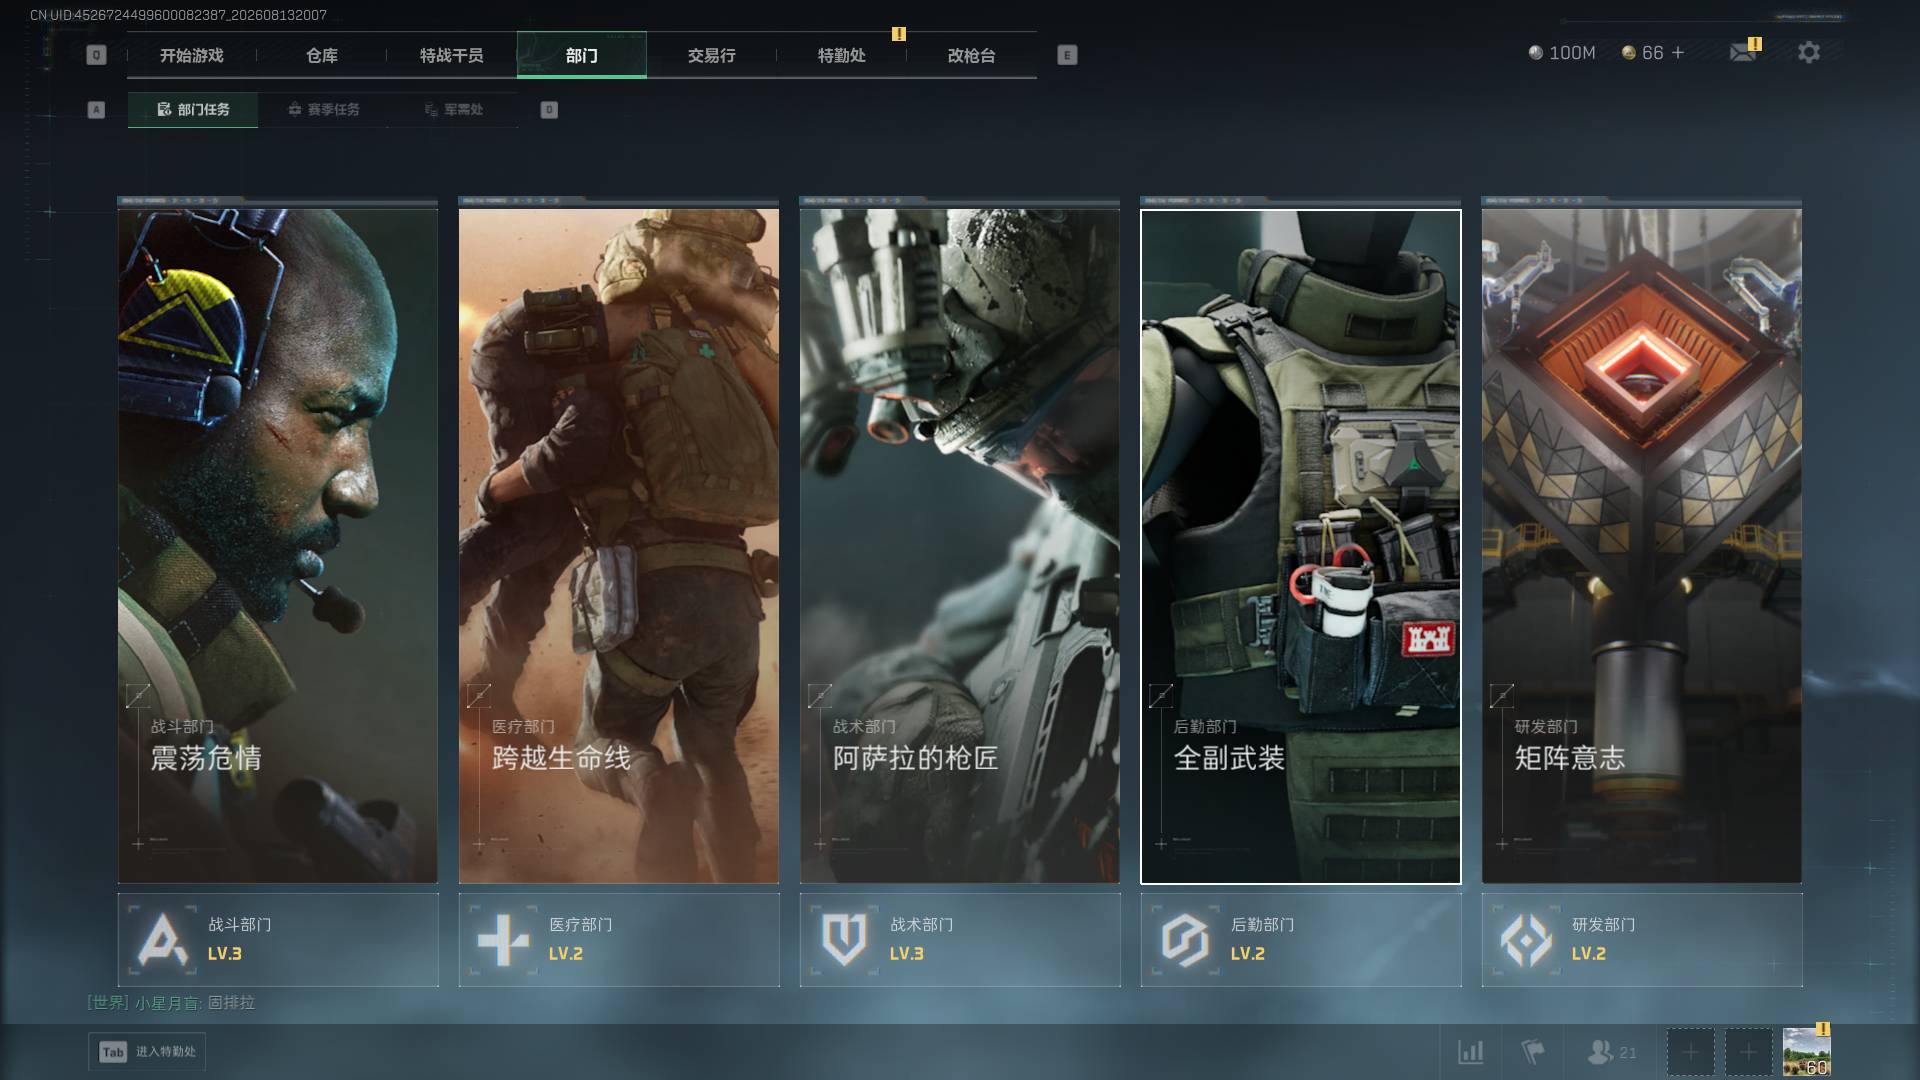Screen dimensions: 1920x1080
Task: Open the 矩阵意志 research department card
Action: click(1642, 546)
